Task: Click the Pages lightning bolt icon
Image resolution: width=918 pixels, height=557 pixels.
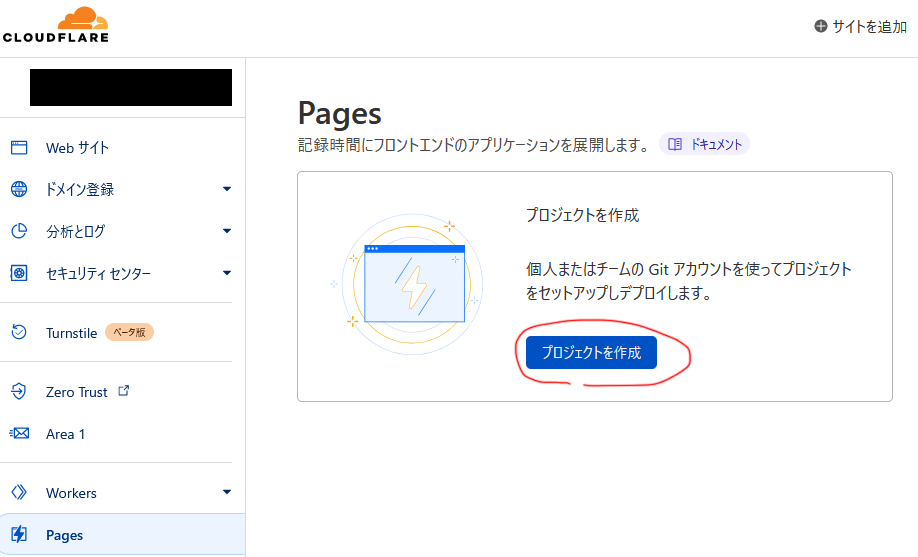Action: pyautogui.click(x=19, y=534)
